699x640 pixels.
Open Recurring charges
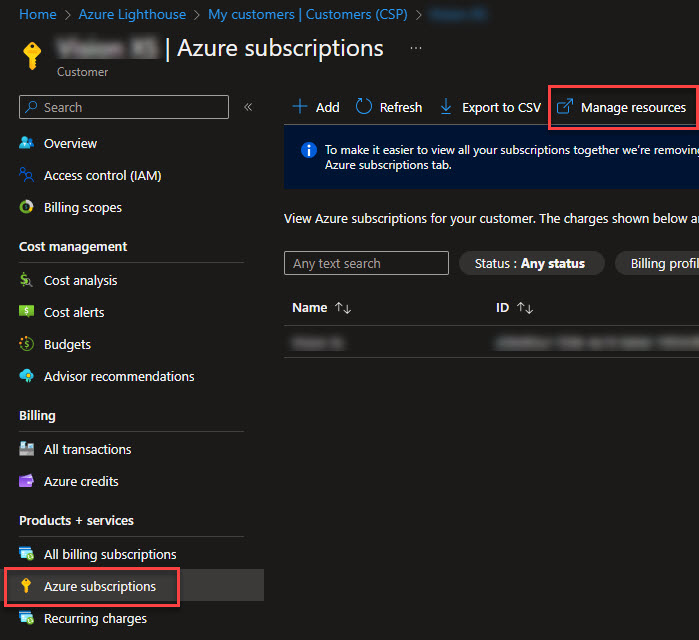tap(95, 619)
